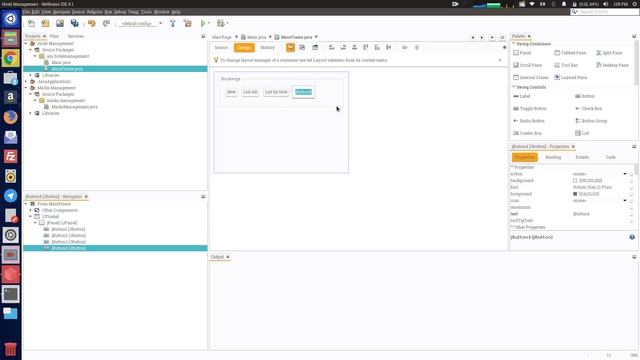Click the List by Date button in canvas
The height and width of the screenshot is (360, 640).
coord(276,92)
